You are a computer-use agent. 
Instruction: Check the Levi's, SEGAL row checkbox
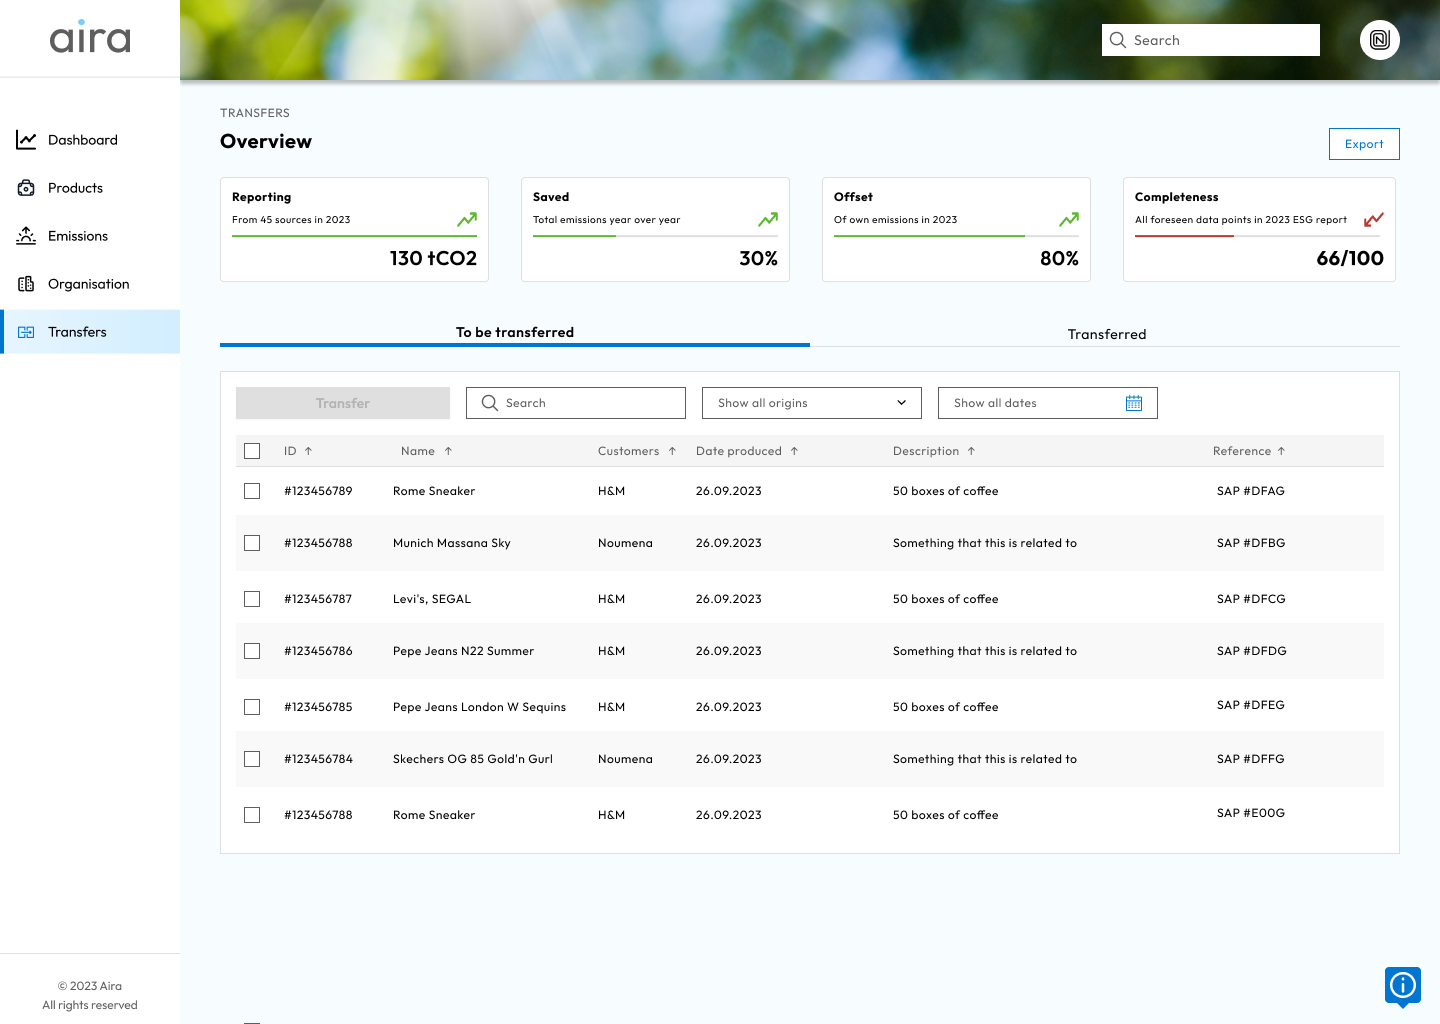coord(252,599)
